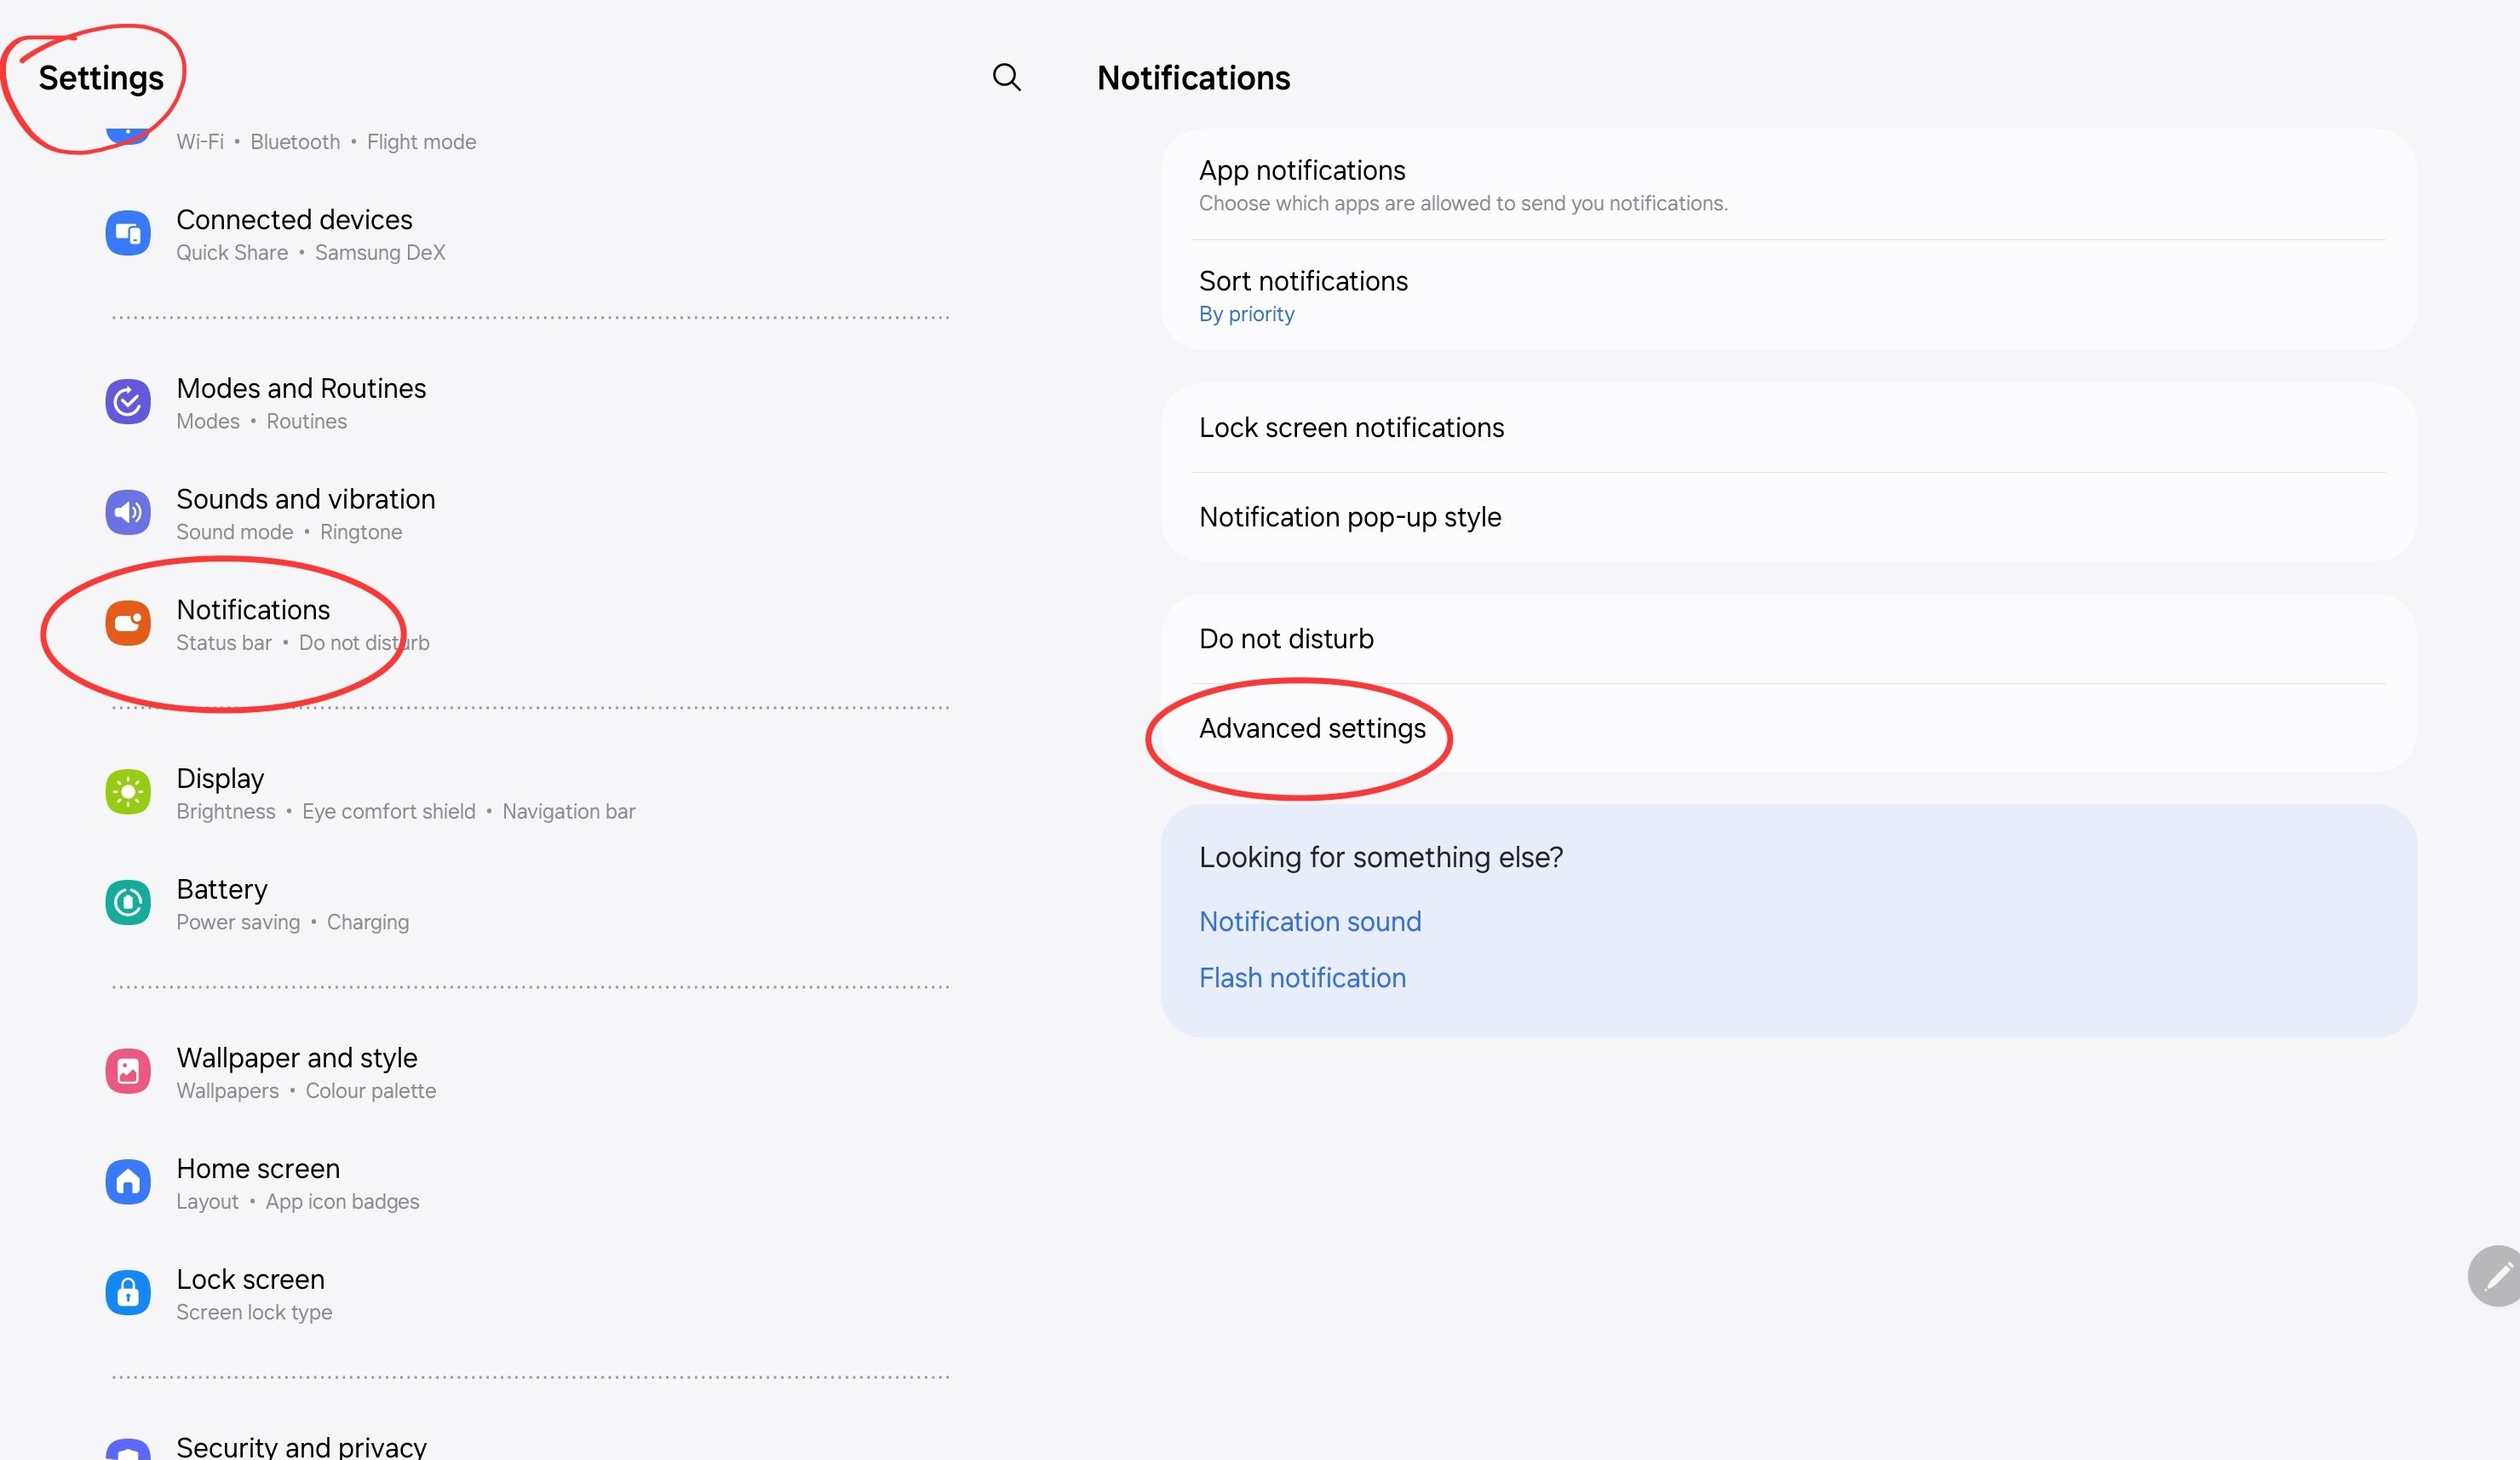The height and width of the screenshot is (1460, 2520).
Task: Open Flash notification settings
Action: (x=1302, y=977)
